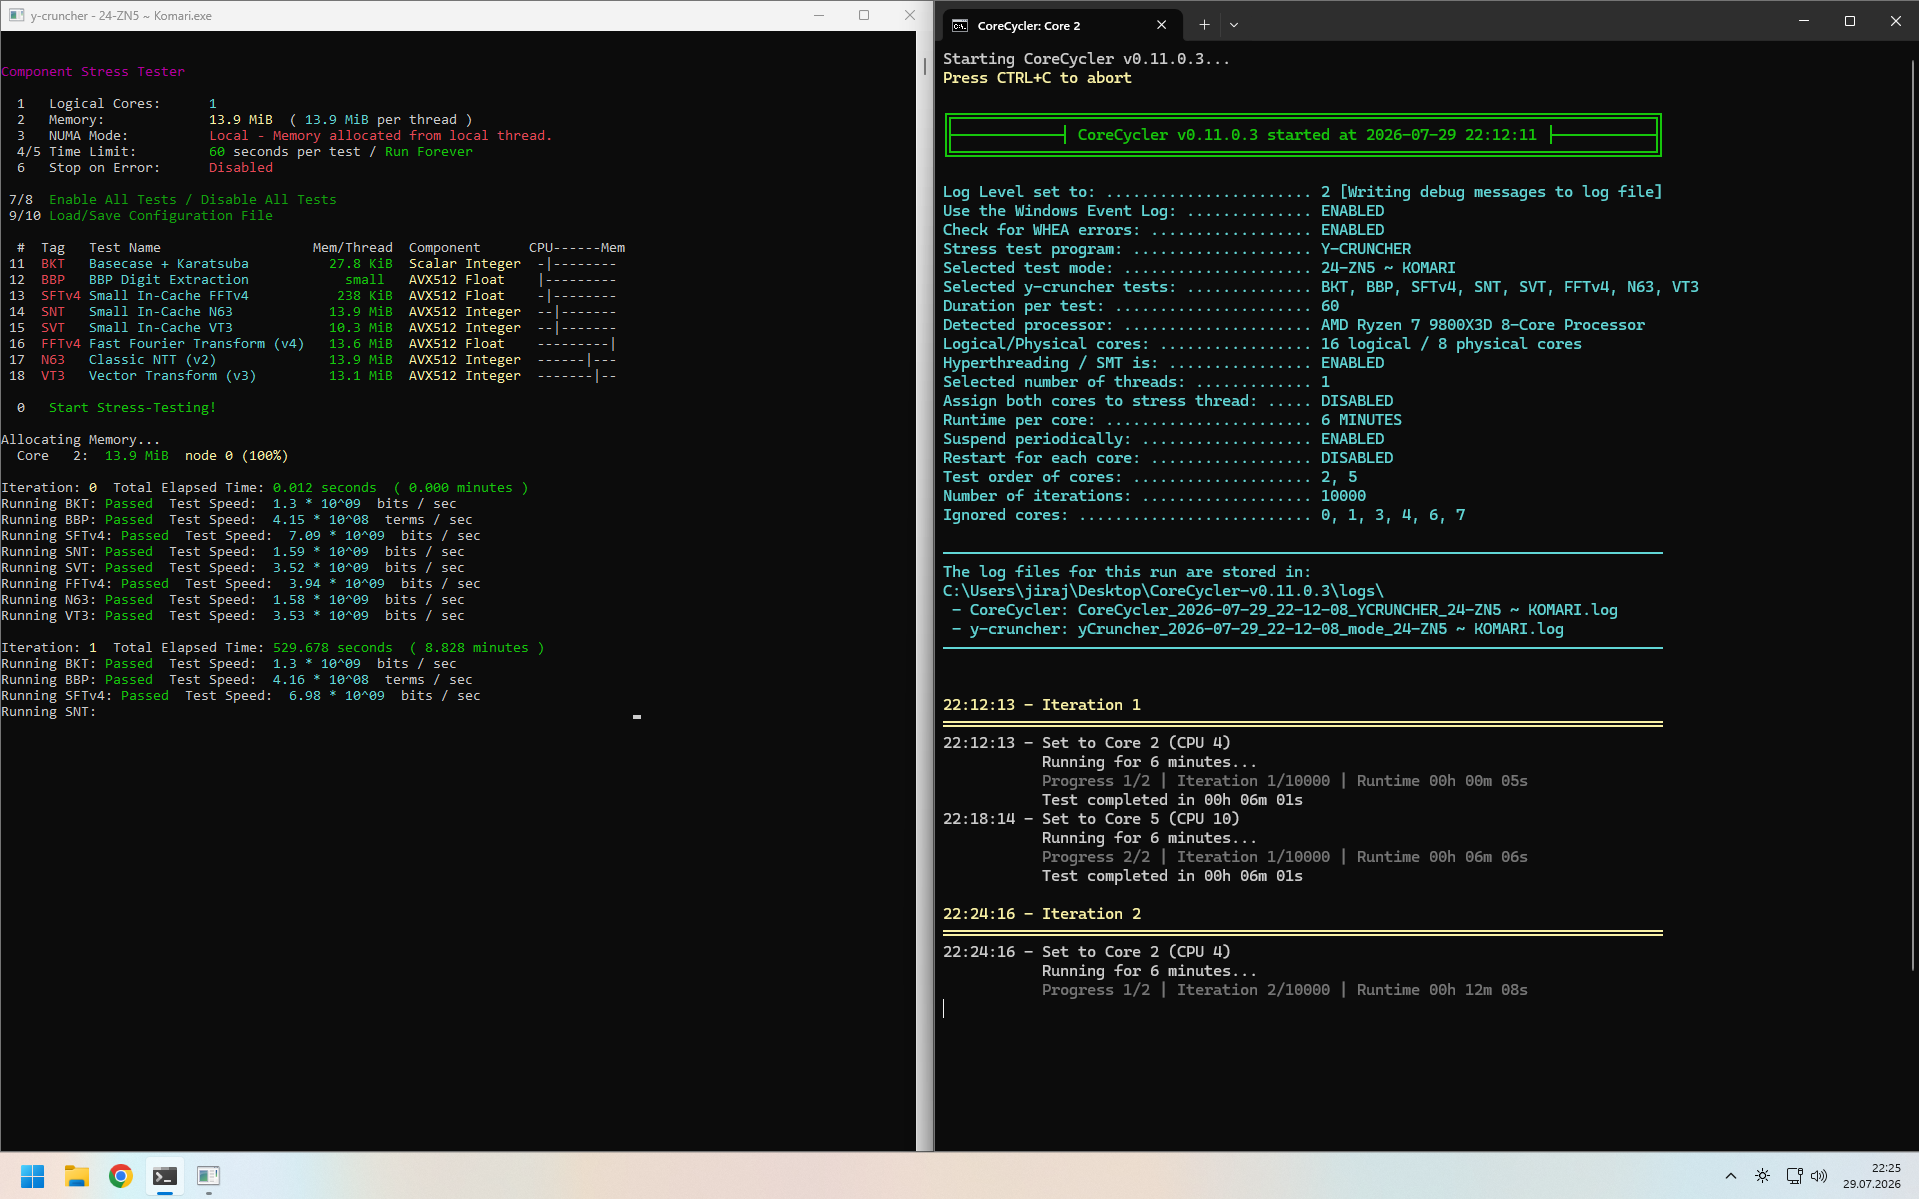Image resolution: width=1919 pixels, height=1199 pixels.
Task: Open new tab in Windows Terminal
Action: pyautogui.click(x=1204, y=25)
